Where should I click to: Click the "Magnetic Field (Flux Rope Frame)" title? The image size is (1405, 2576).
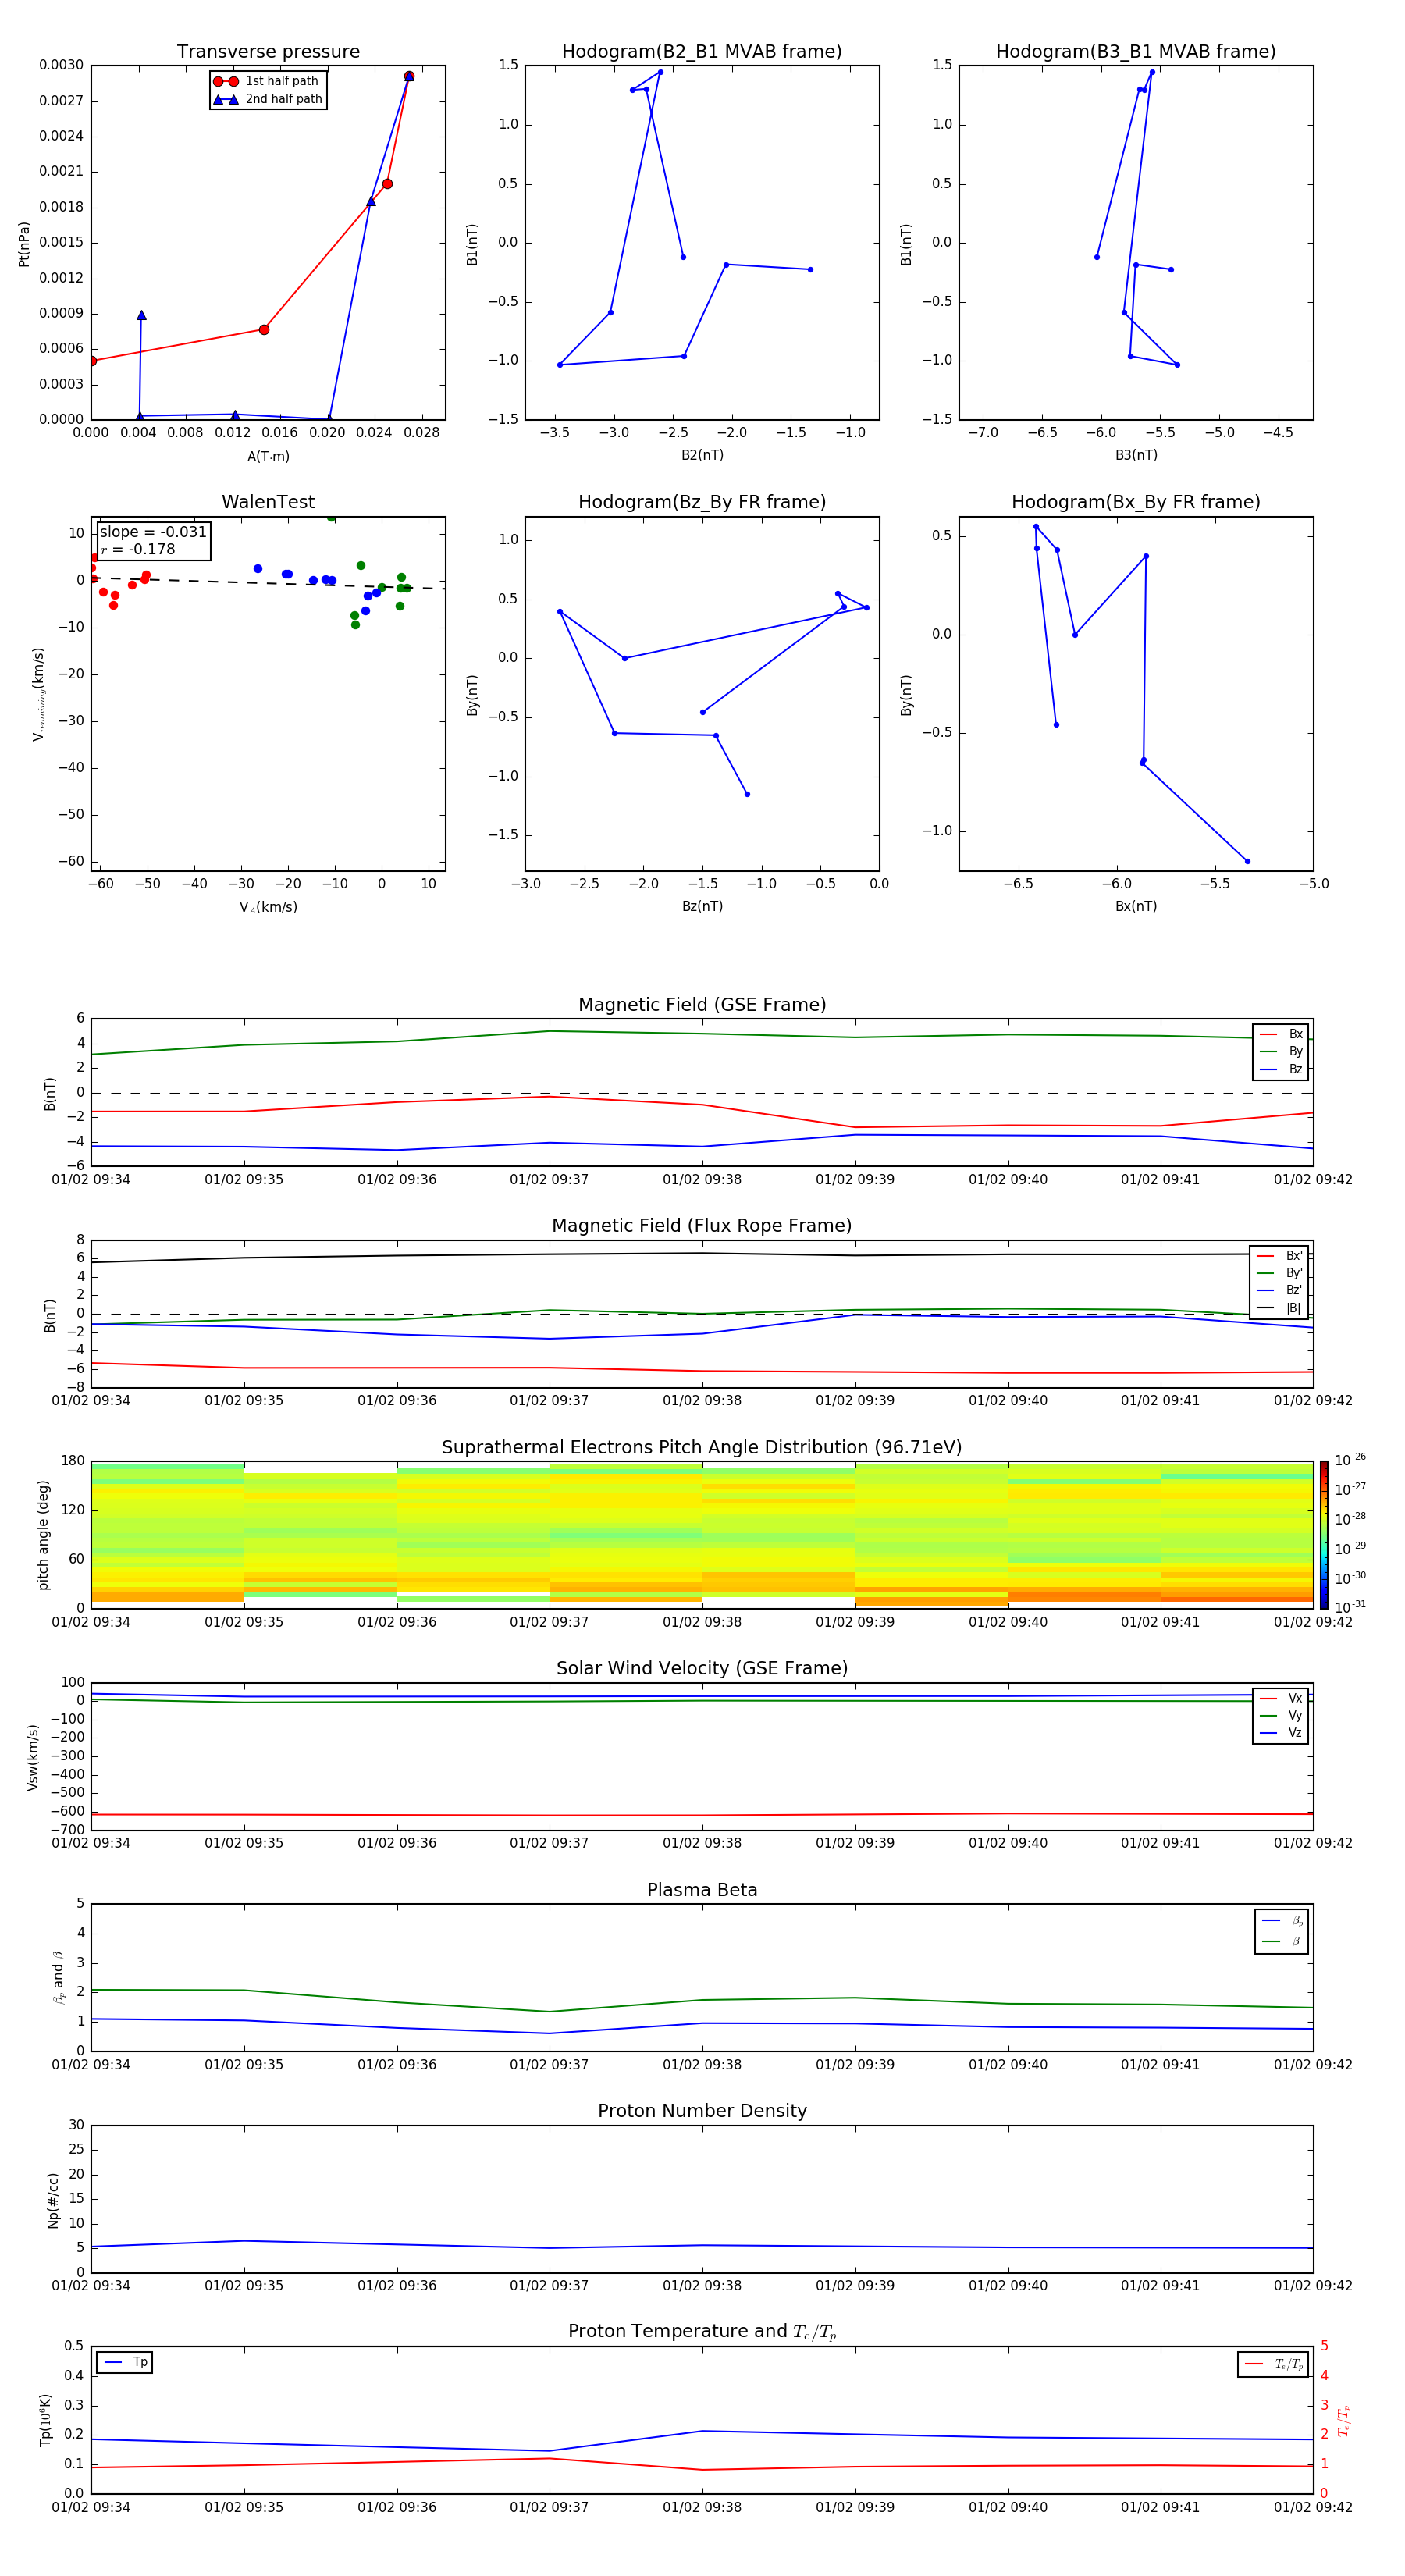702,1226
